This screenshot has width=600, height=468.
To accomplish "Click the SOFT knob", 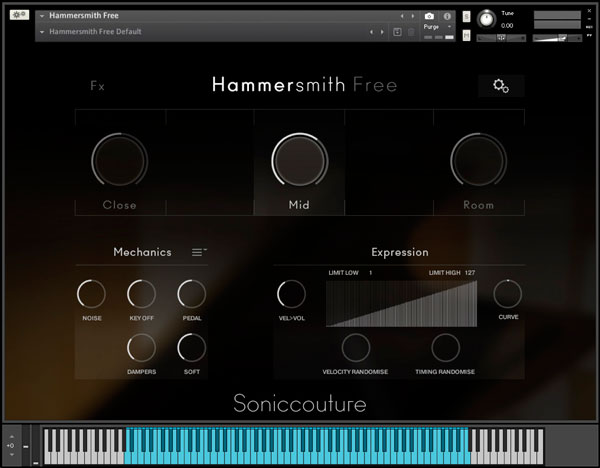I will 192,347.
